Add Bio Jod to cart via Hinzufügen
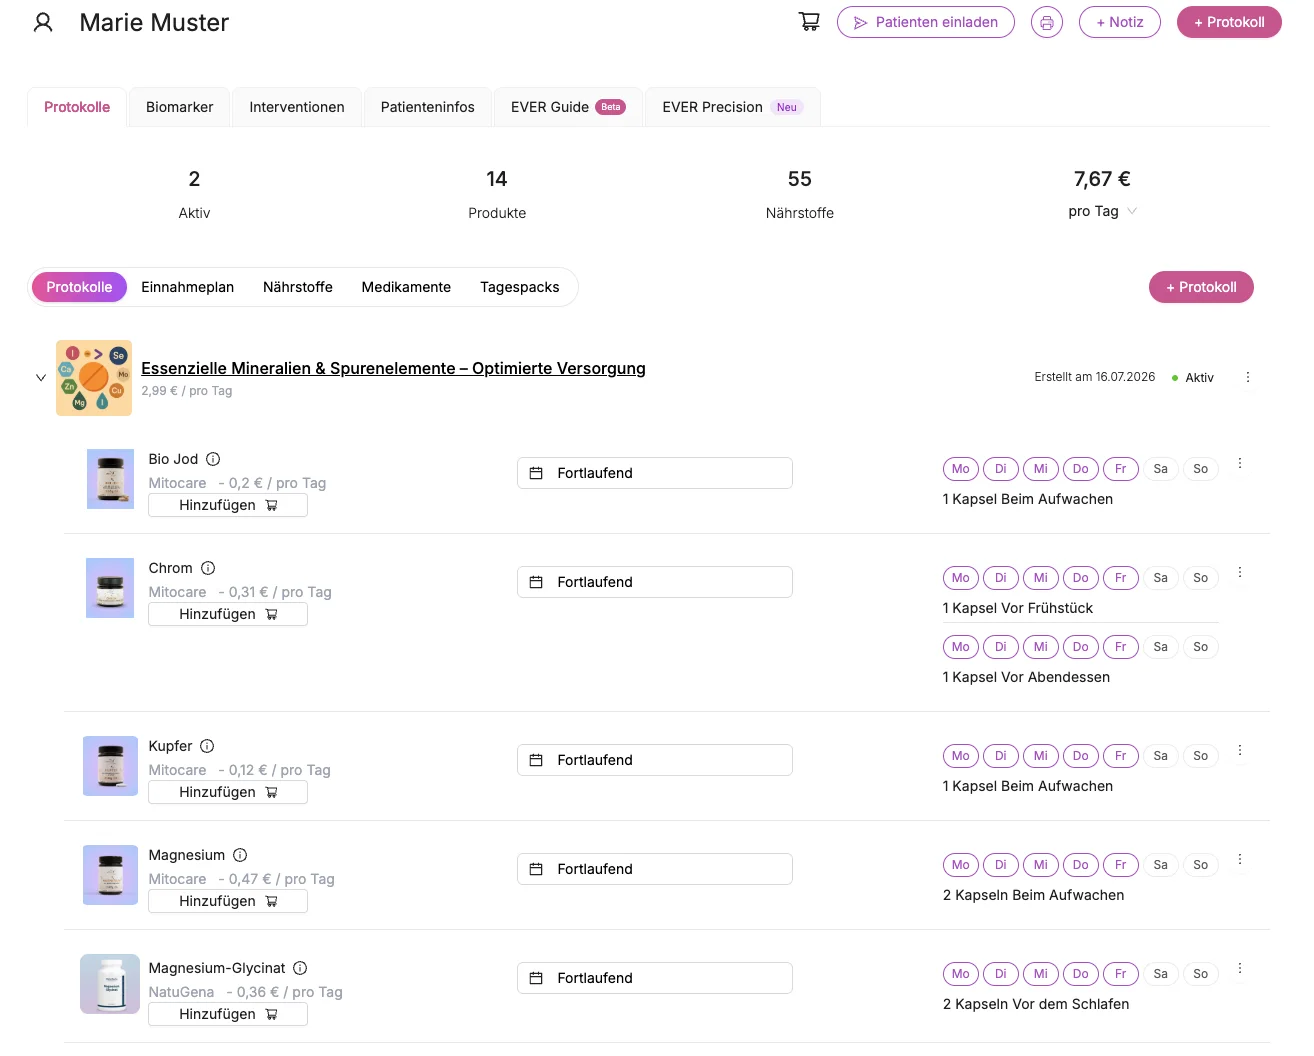The height and width of the screenshot is (1056, 1314). point(228,505)
